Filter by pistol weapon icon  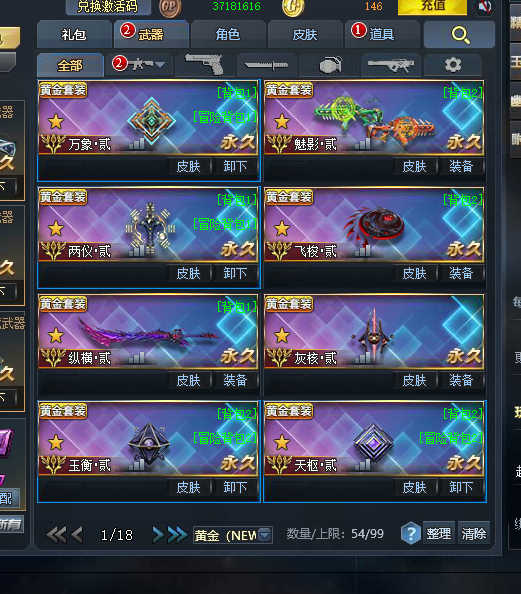coord(204,65)
